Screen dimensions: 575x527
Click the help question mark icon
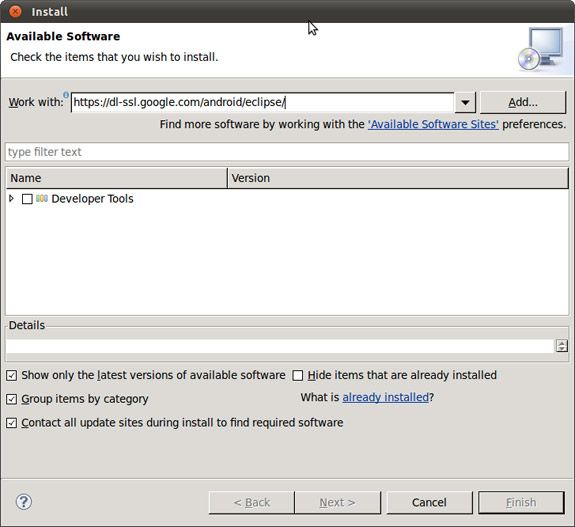24,502
